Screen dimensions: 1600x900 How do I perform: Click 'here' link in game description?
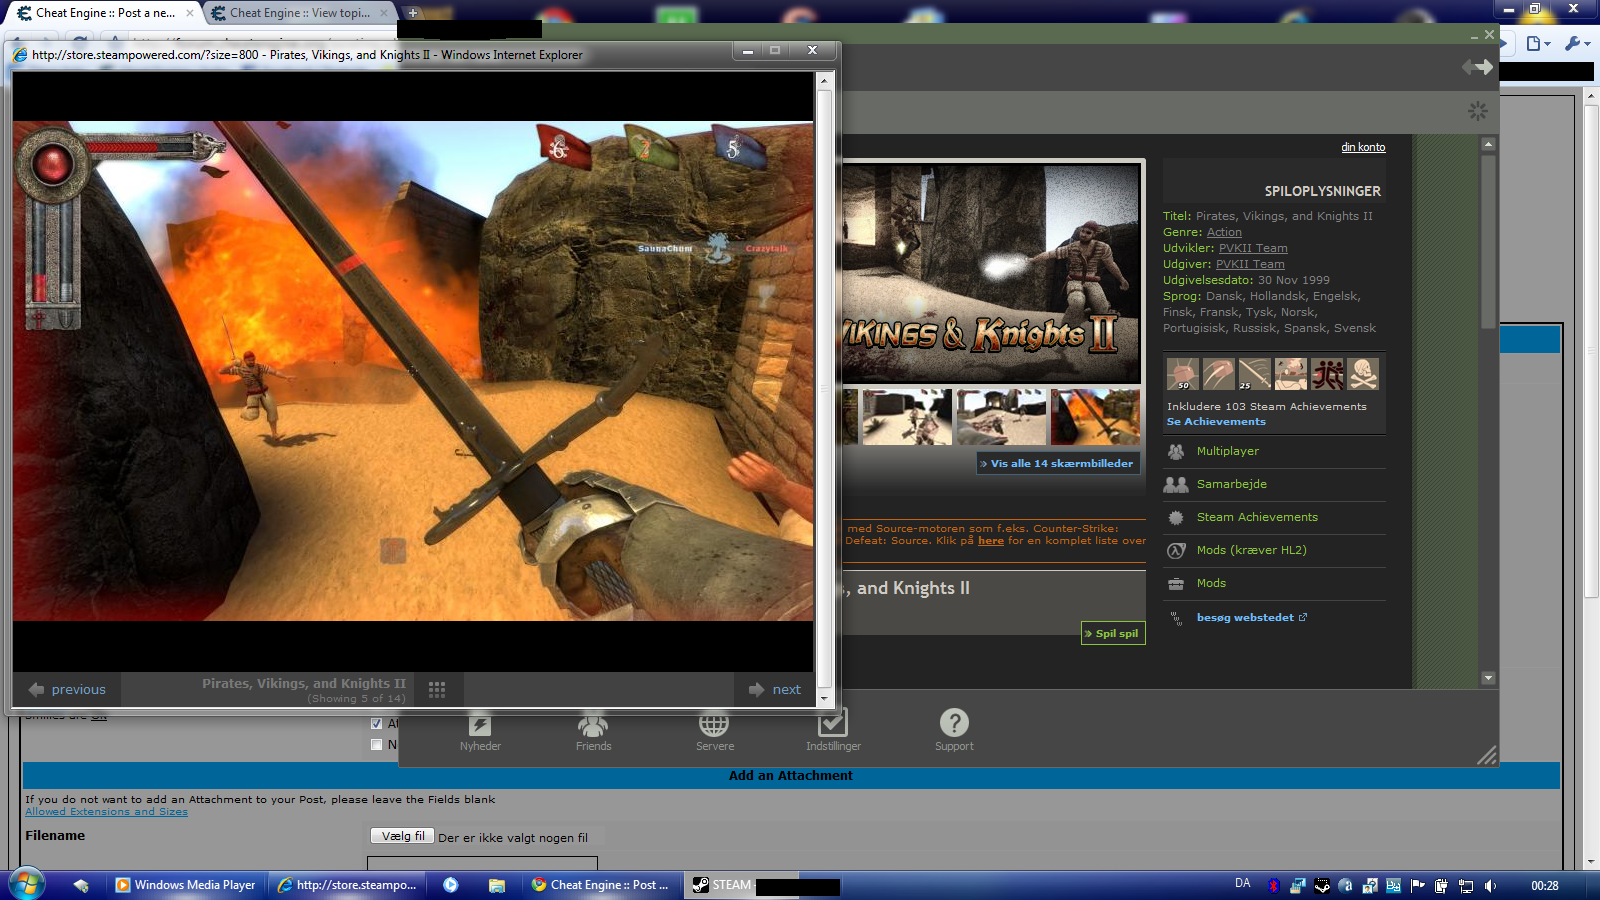(x=991, y=541)
